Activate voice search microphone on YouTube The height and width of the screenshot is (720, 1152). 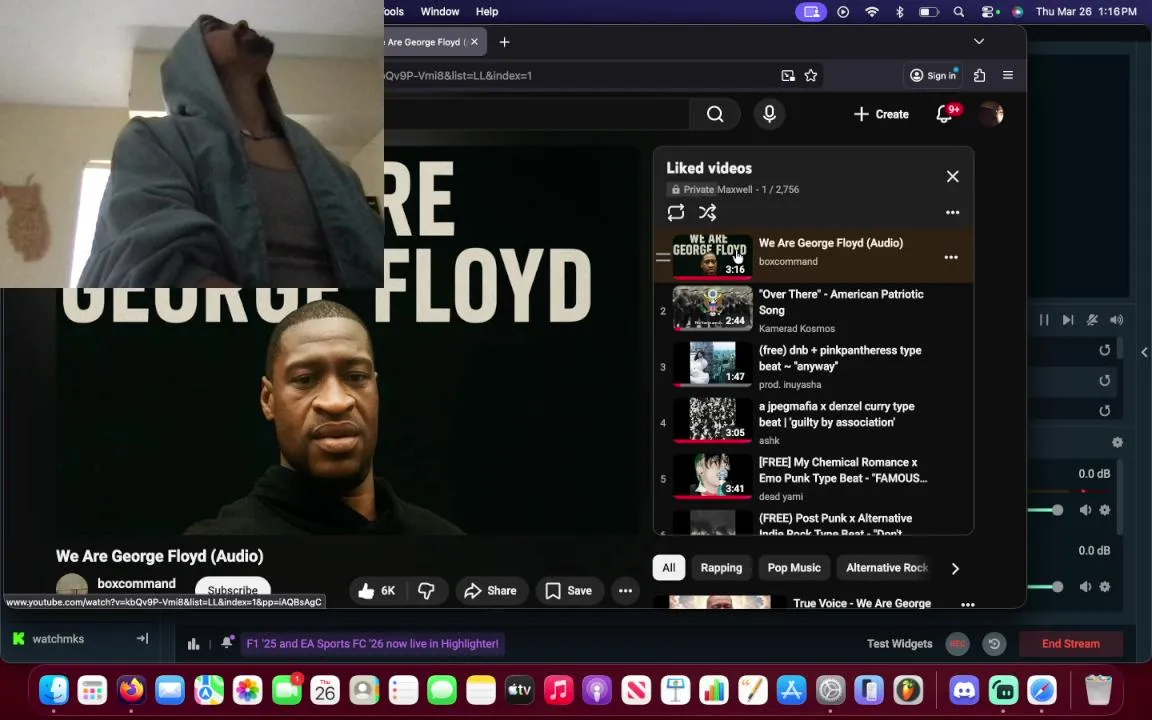pos(769,114)
